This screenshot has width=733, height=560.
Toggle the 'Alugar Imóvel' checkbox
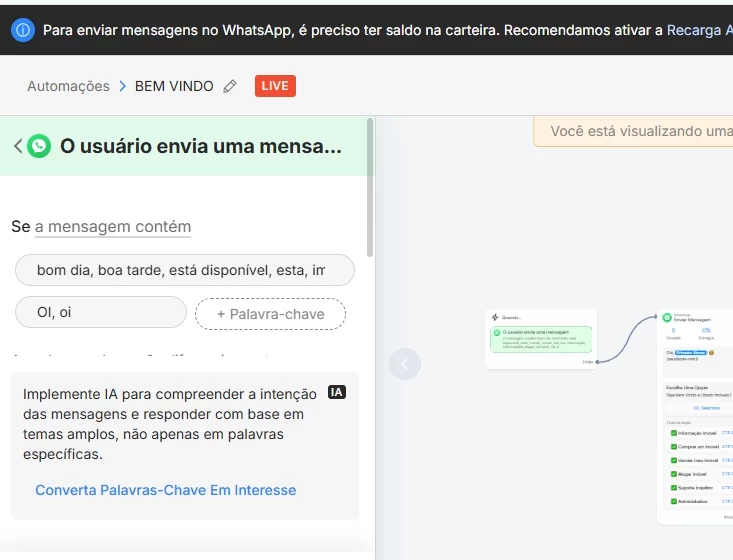tap(674, 474)
